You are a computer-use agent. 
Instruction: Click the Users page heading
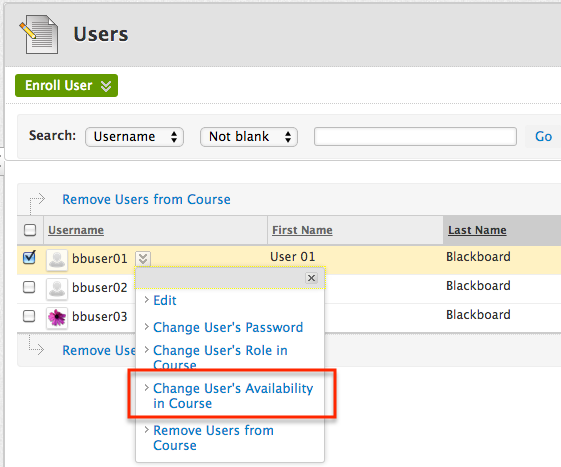(x=101, y=34)
